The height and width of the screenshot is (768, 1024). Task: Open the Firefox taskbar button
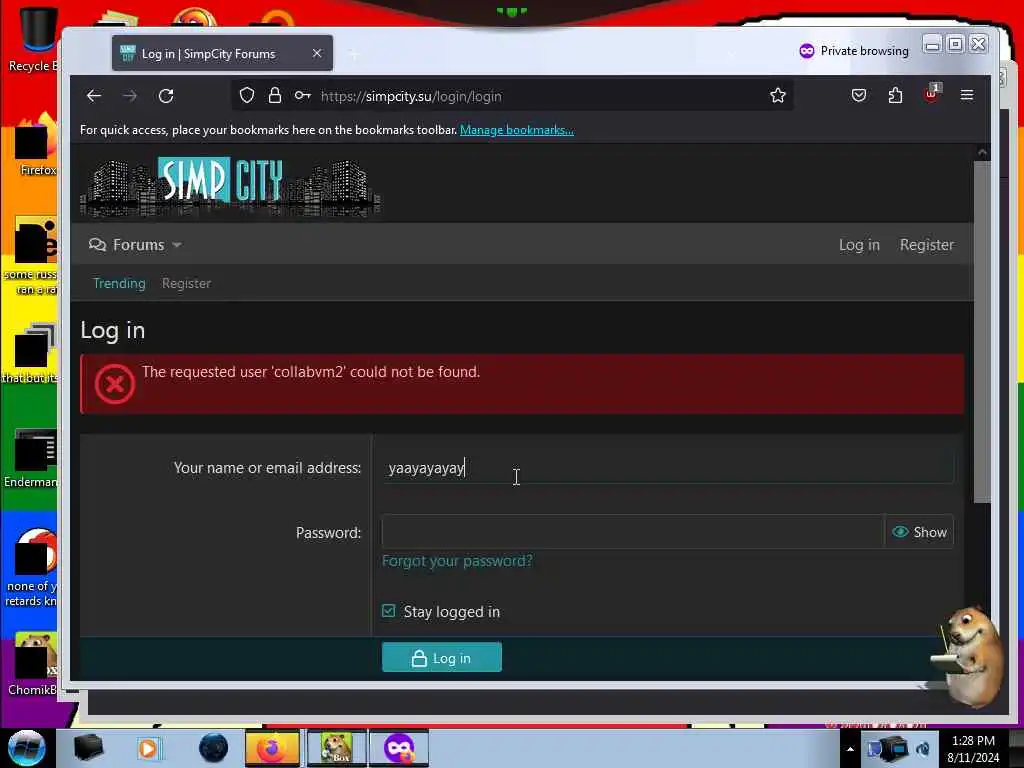click(x=272, y=748)
